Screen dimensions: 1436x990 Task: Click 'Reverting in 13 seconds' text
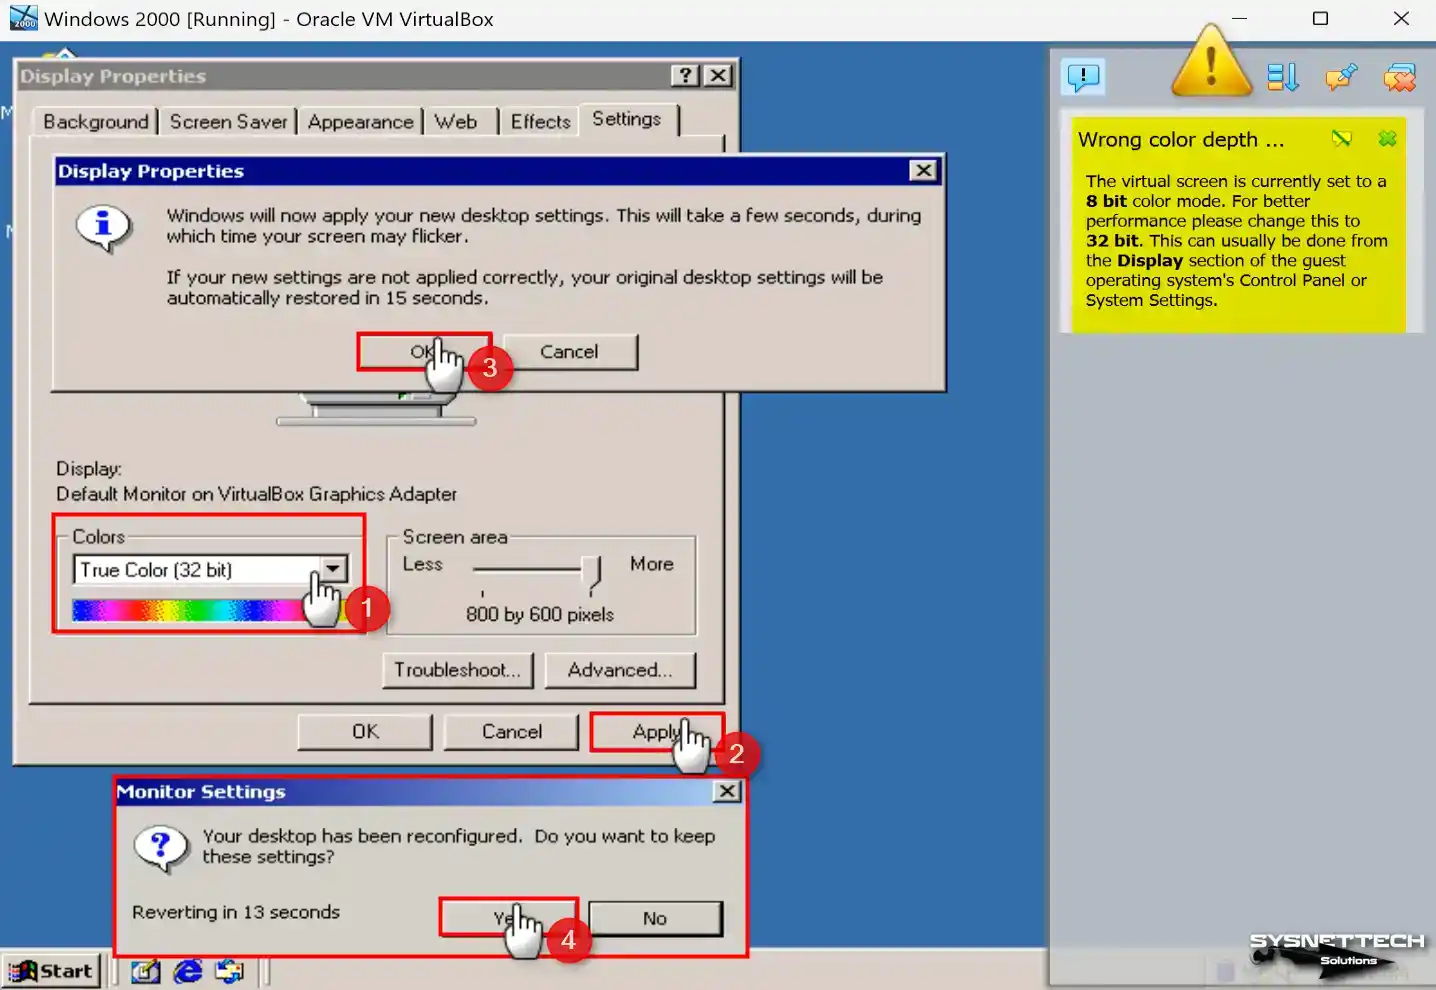pyautogui.click(x=236, y=912)
